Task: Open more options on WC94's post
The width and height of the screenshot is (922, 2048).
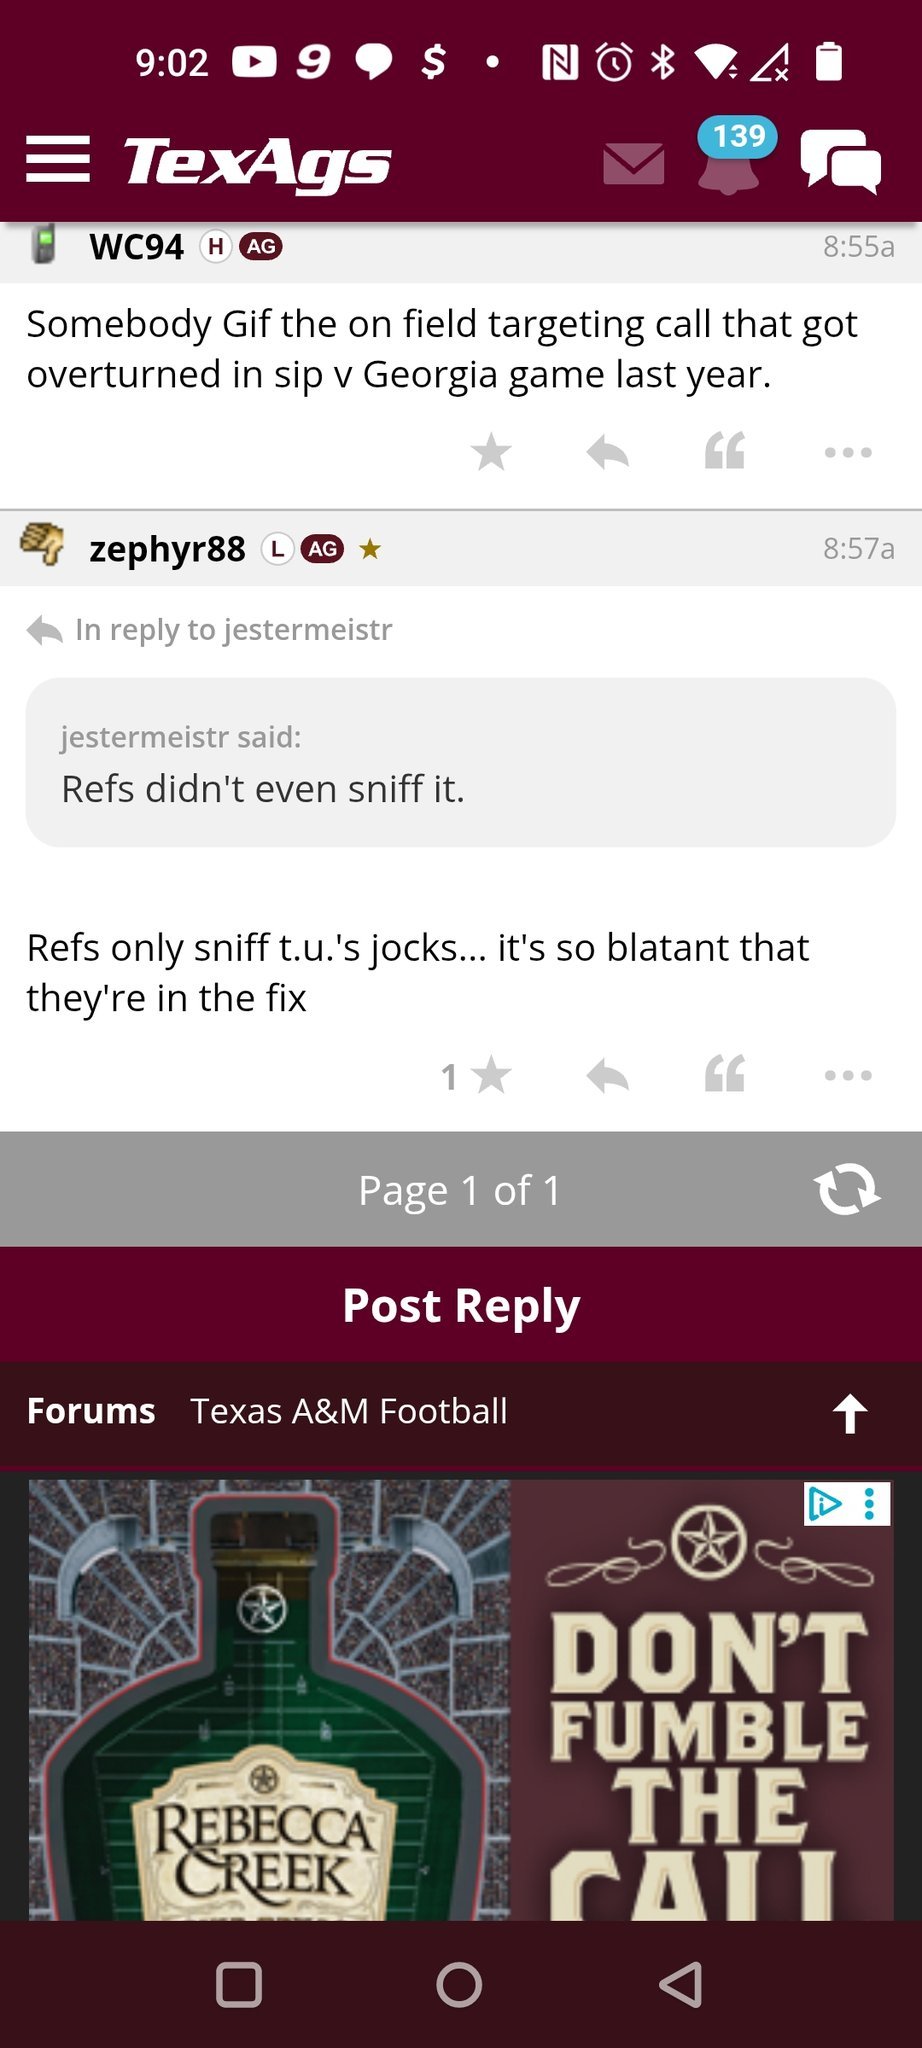Action: (x=848, y=452)
